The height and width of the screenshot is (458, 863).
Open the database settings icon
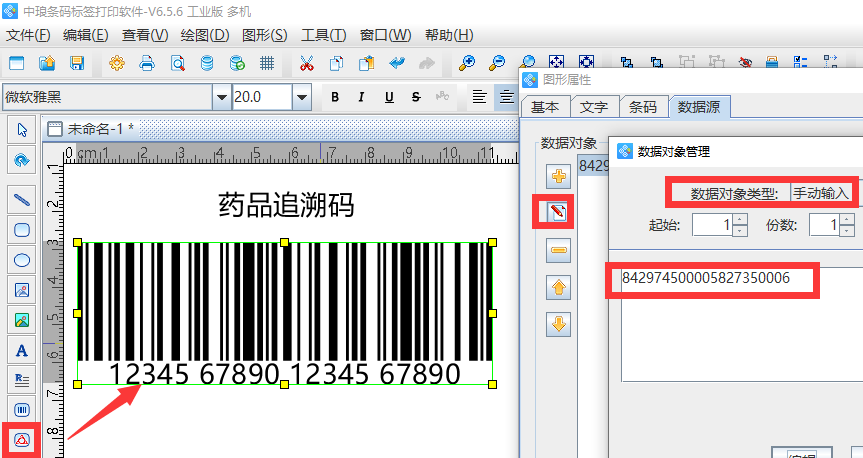207,63
